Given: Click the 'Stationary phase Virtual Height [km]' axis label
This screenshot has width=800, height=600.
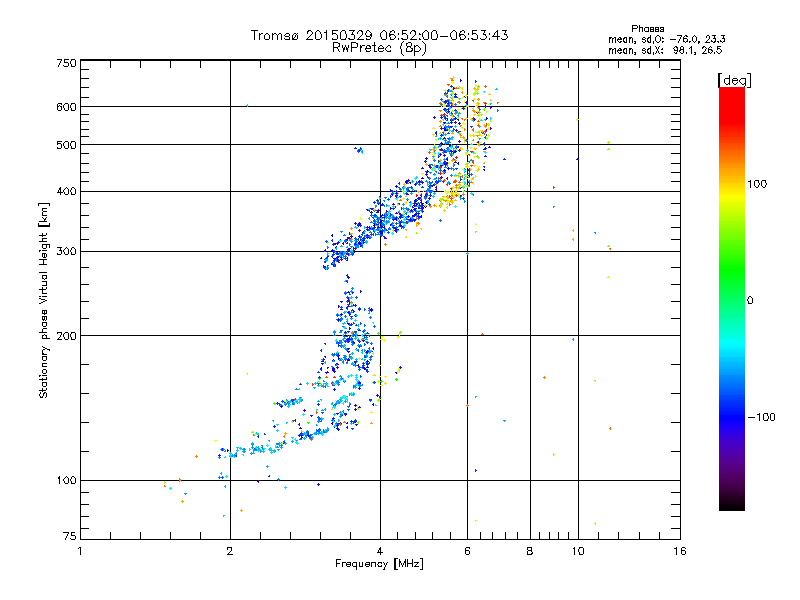Looking at the screenshot, I should pos(44,300).
